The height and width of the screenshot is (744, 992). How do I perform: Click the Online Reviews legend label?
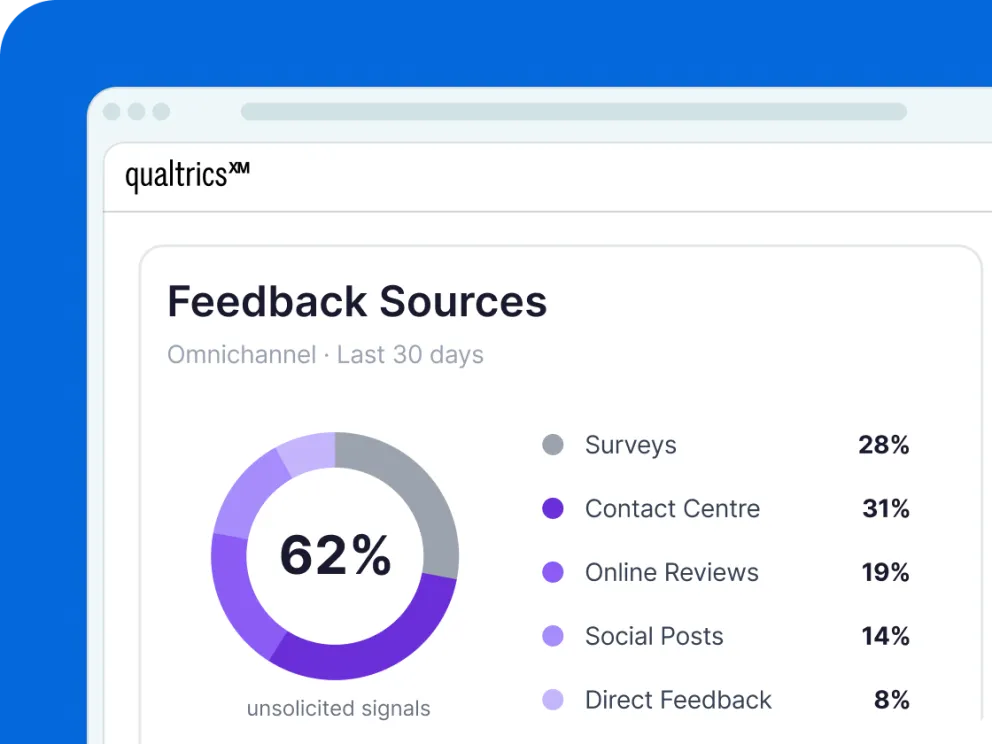click(672, 573)
